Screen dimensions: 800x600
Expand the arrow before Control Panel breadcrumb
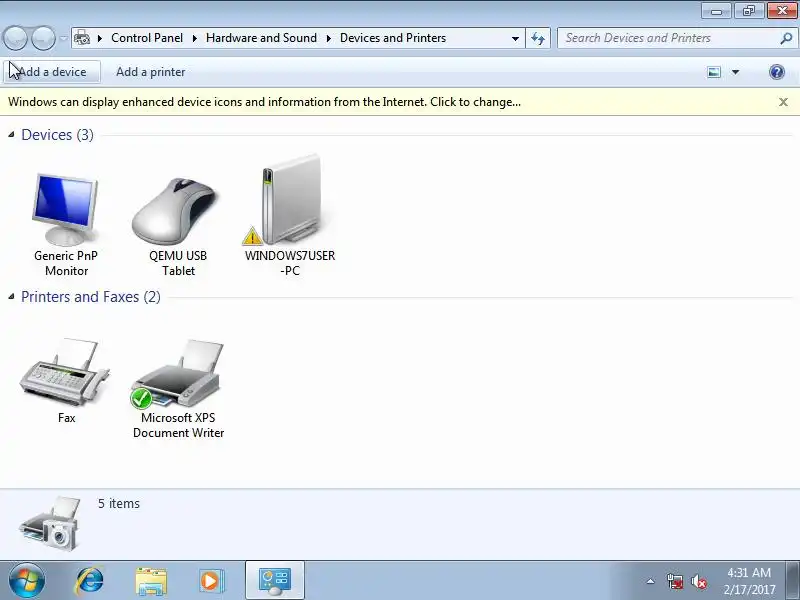[100, 38]
